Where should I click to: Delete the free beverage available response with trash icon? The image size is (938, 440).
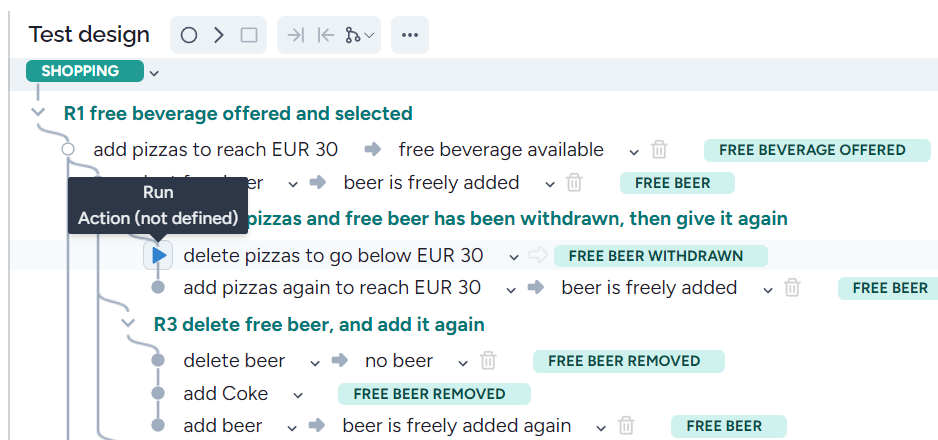point(659,149)
